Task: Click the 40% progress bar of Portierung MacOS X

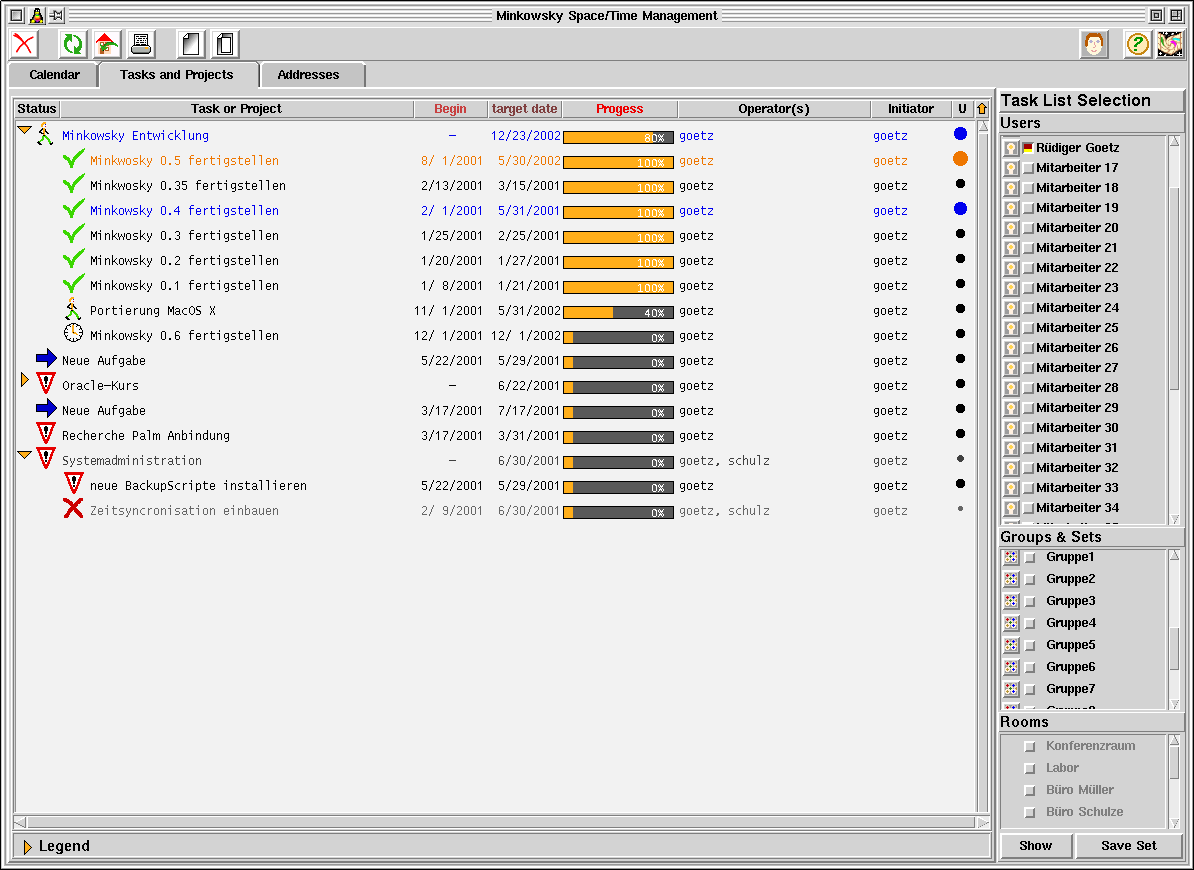Action: [618, 312]
